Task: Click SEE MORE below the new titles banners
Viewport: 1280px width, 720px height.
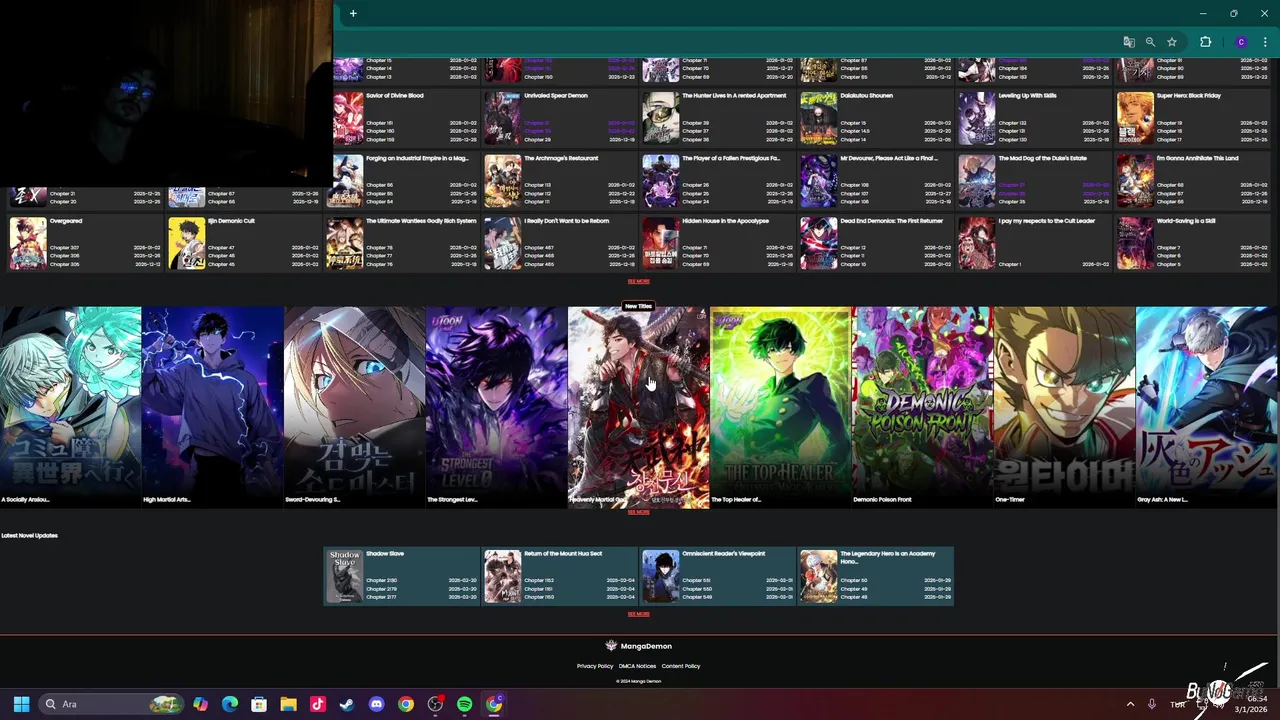Action: coord(638,512)
